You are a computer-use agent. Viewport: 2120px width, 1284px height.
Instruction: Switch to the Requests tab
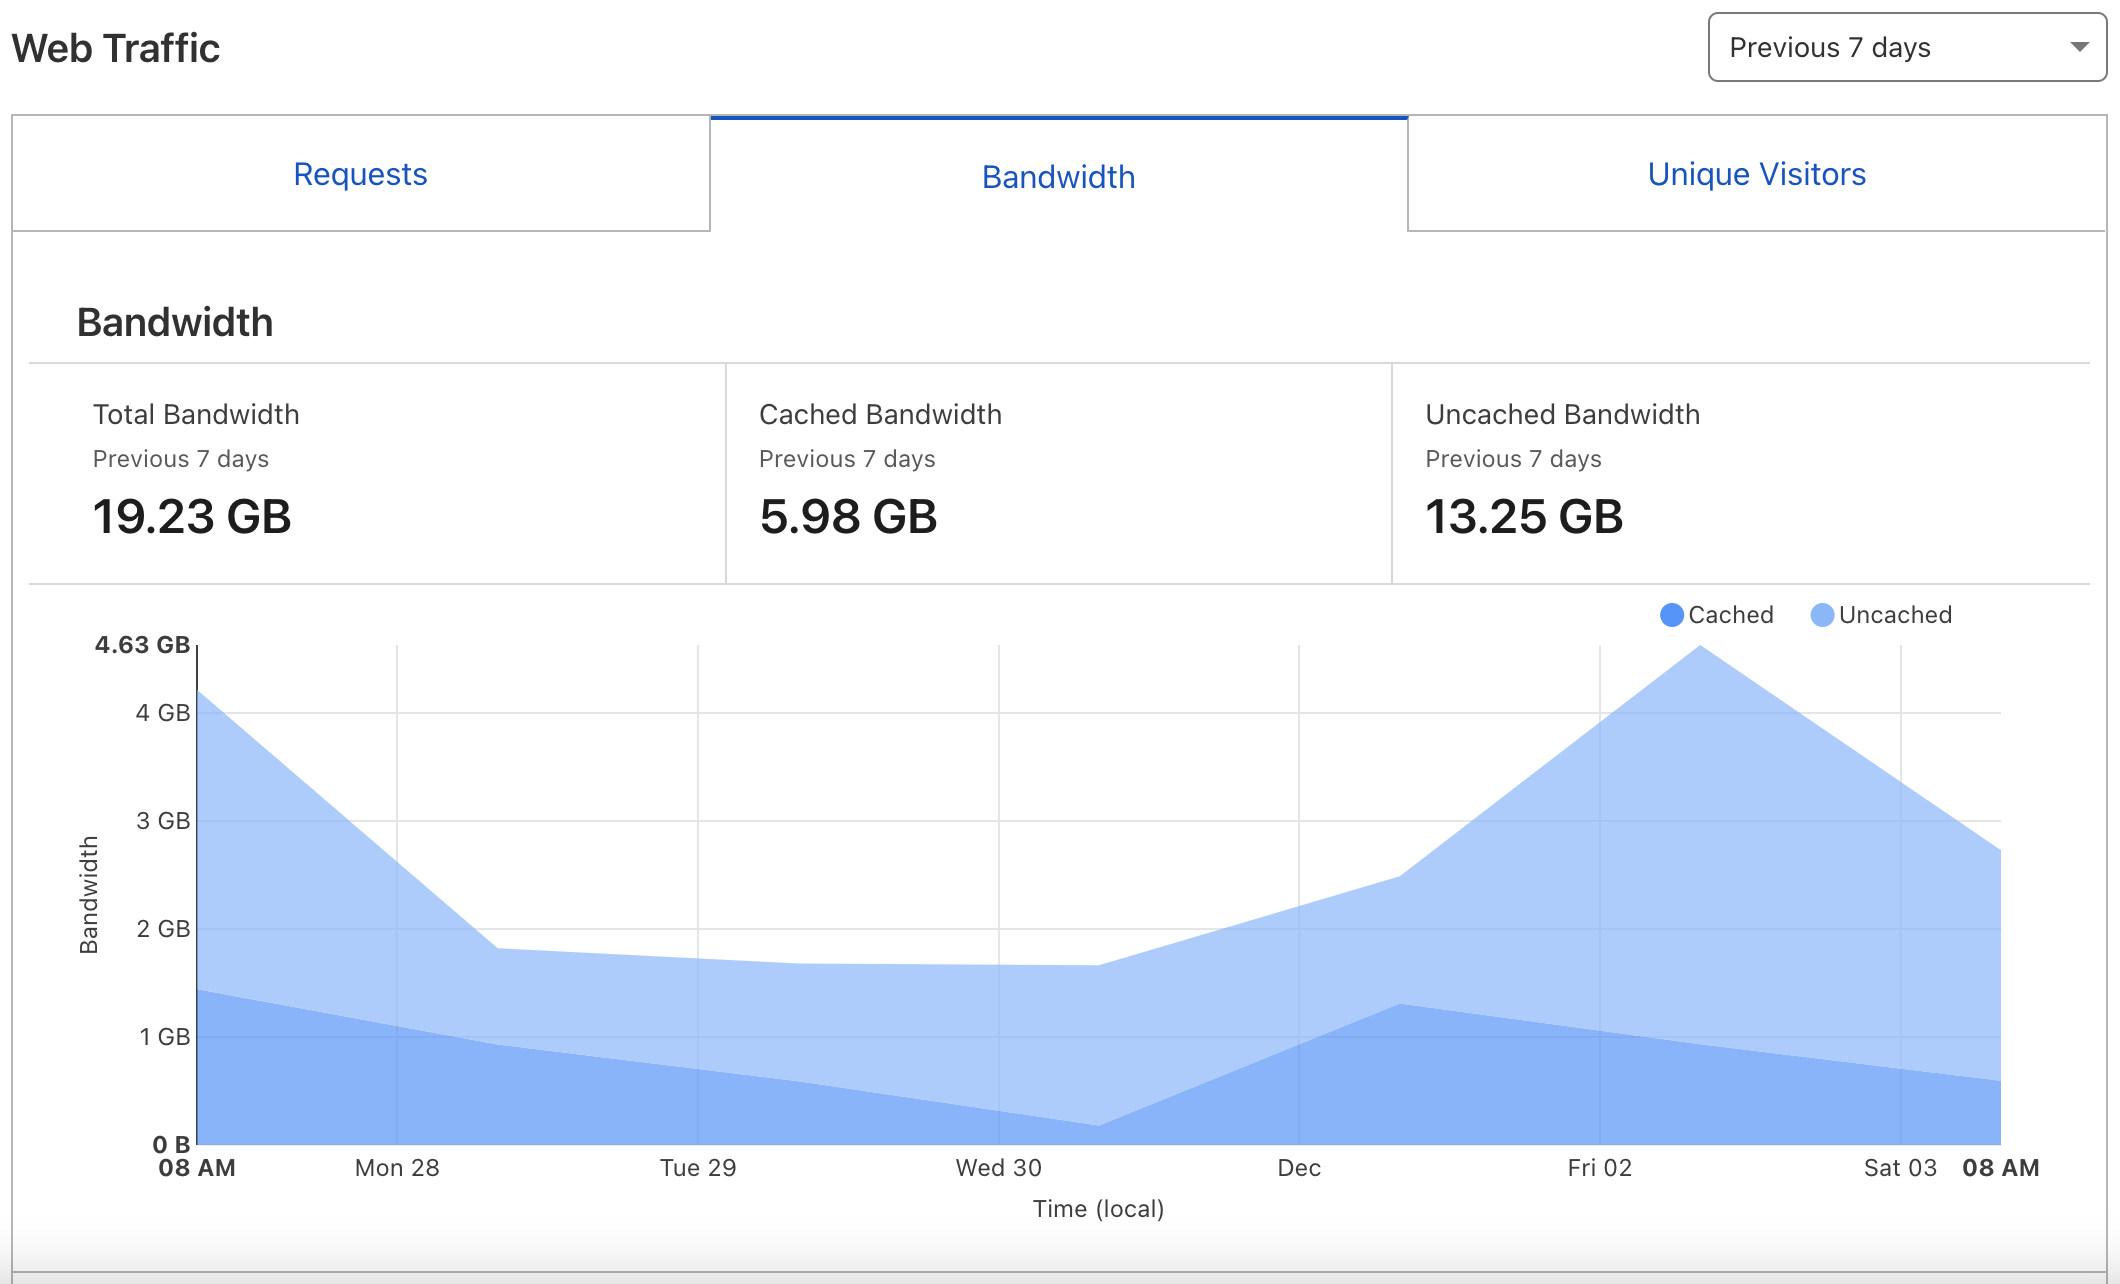(360, 175)
